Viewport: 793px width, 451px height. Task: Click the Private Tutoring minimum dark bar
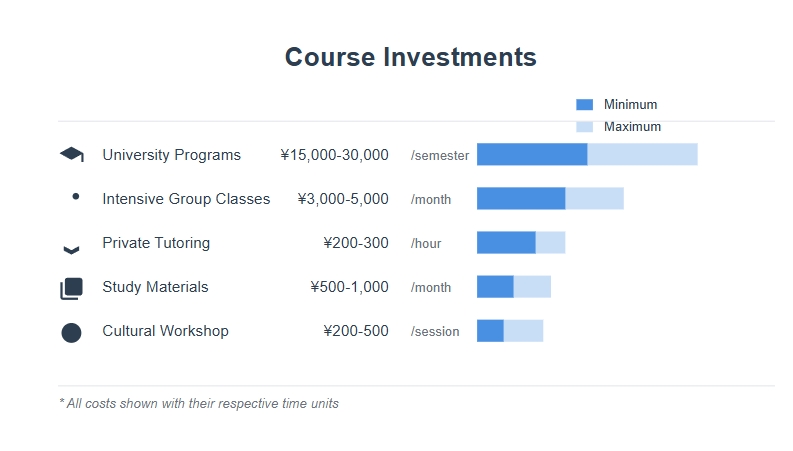(x=506, y=242)
